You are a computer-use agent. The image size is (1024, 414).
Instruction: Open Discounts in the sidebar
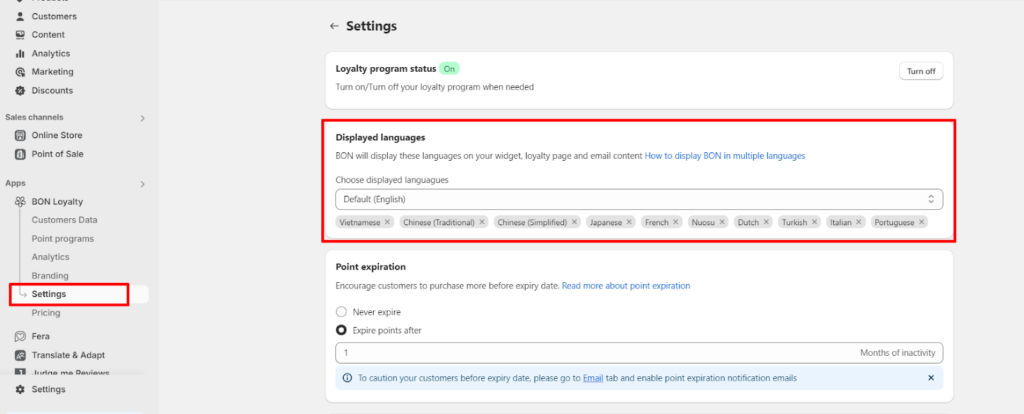click(52, 91)
